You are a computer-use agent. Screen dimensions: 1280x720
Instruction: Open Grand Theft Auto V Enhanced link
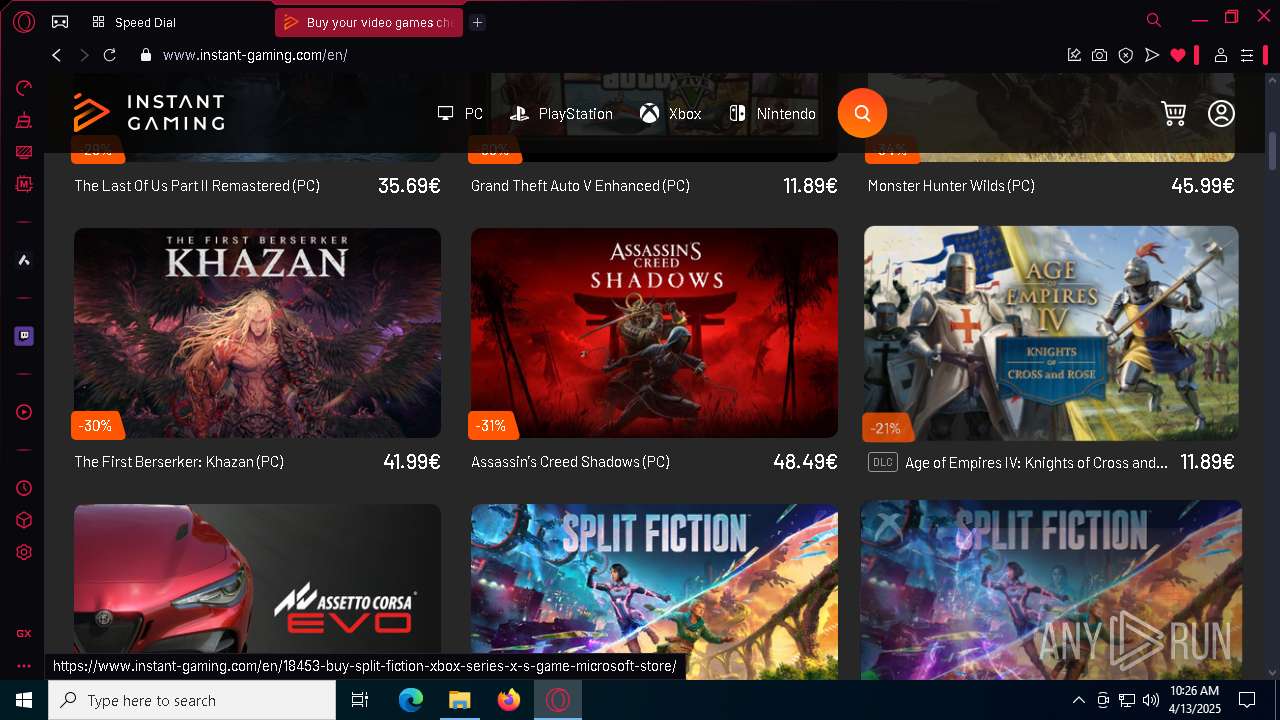[580, 186]
